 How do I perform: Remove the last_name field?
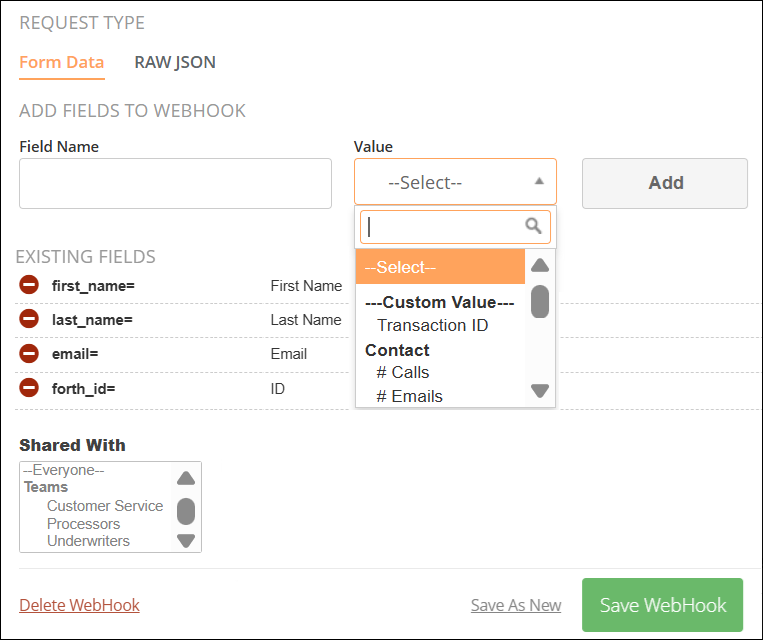[29, 319]
